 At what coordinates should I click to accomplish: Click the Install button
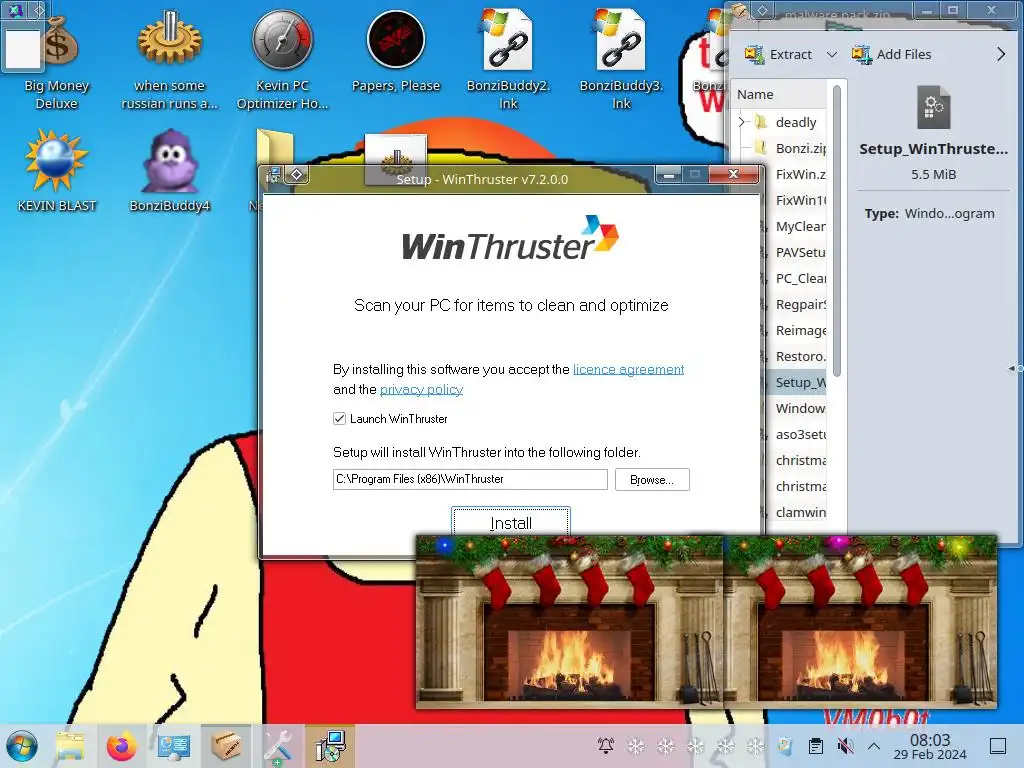click(511, 522)
